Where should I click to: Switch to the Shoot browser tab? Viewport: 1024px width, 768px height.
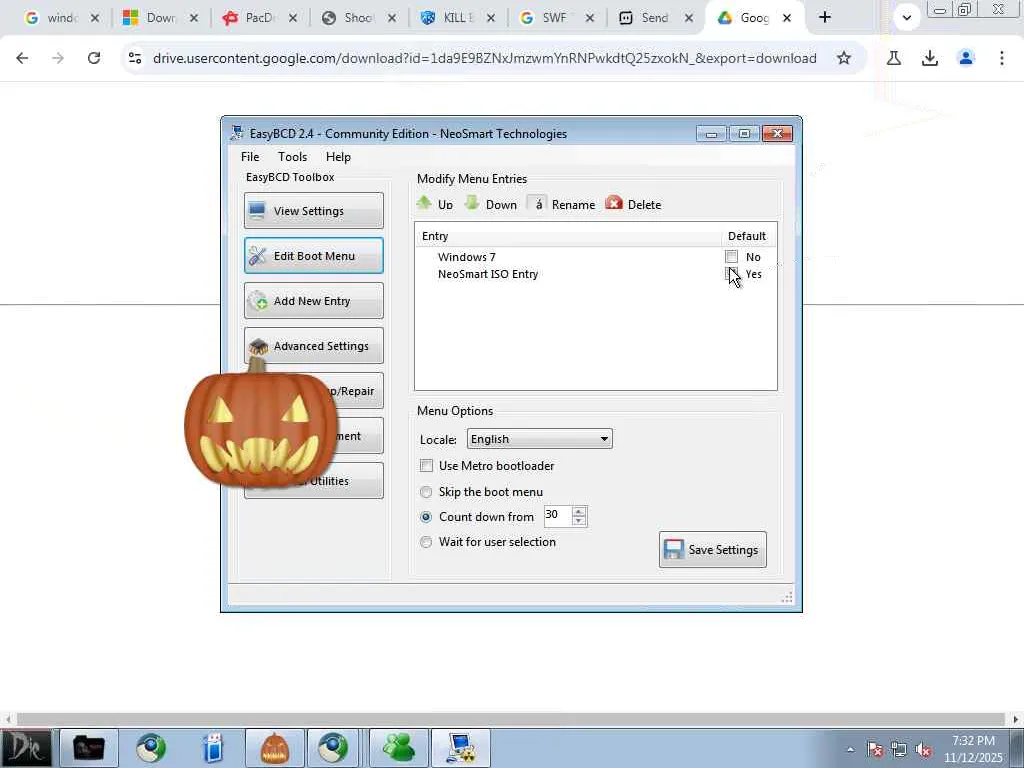(359, 18)
